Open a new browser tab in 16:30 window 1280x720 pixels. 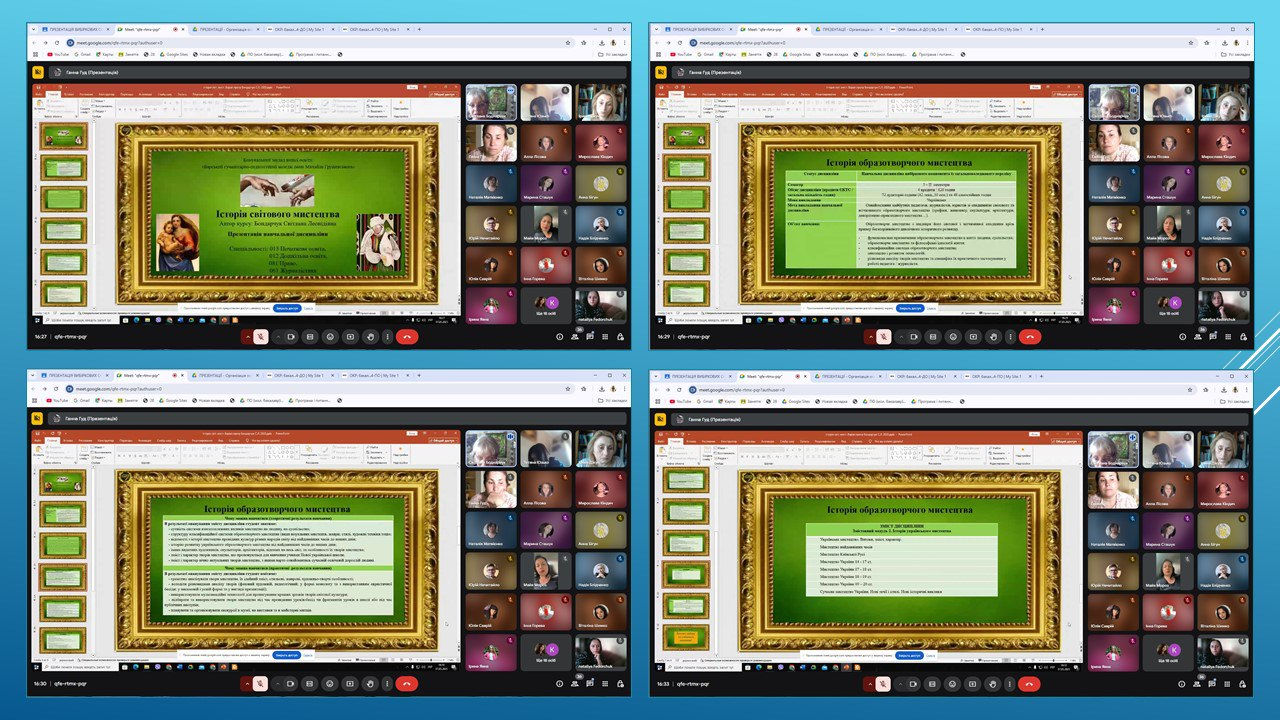tap(419, 377)
